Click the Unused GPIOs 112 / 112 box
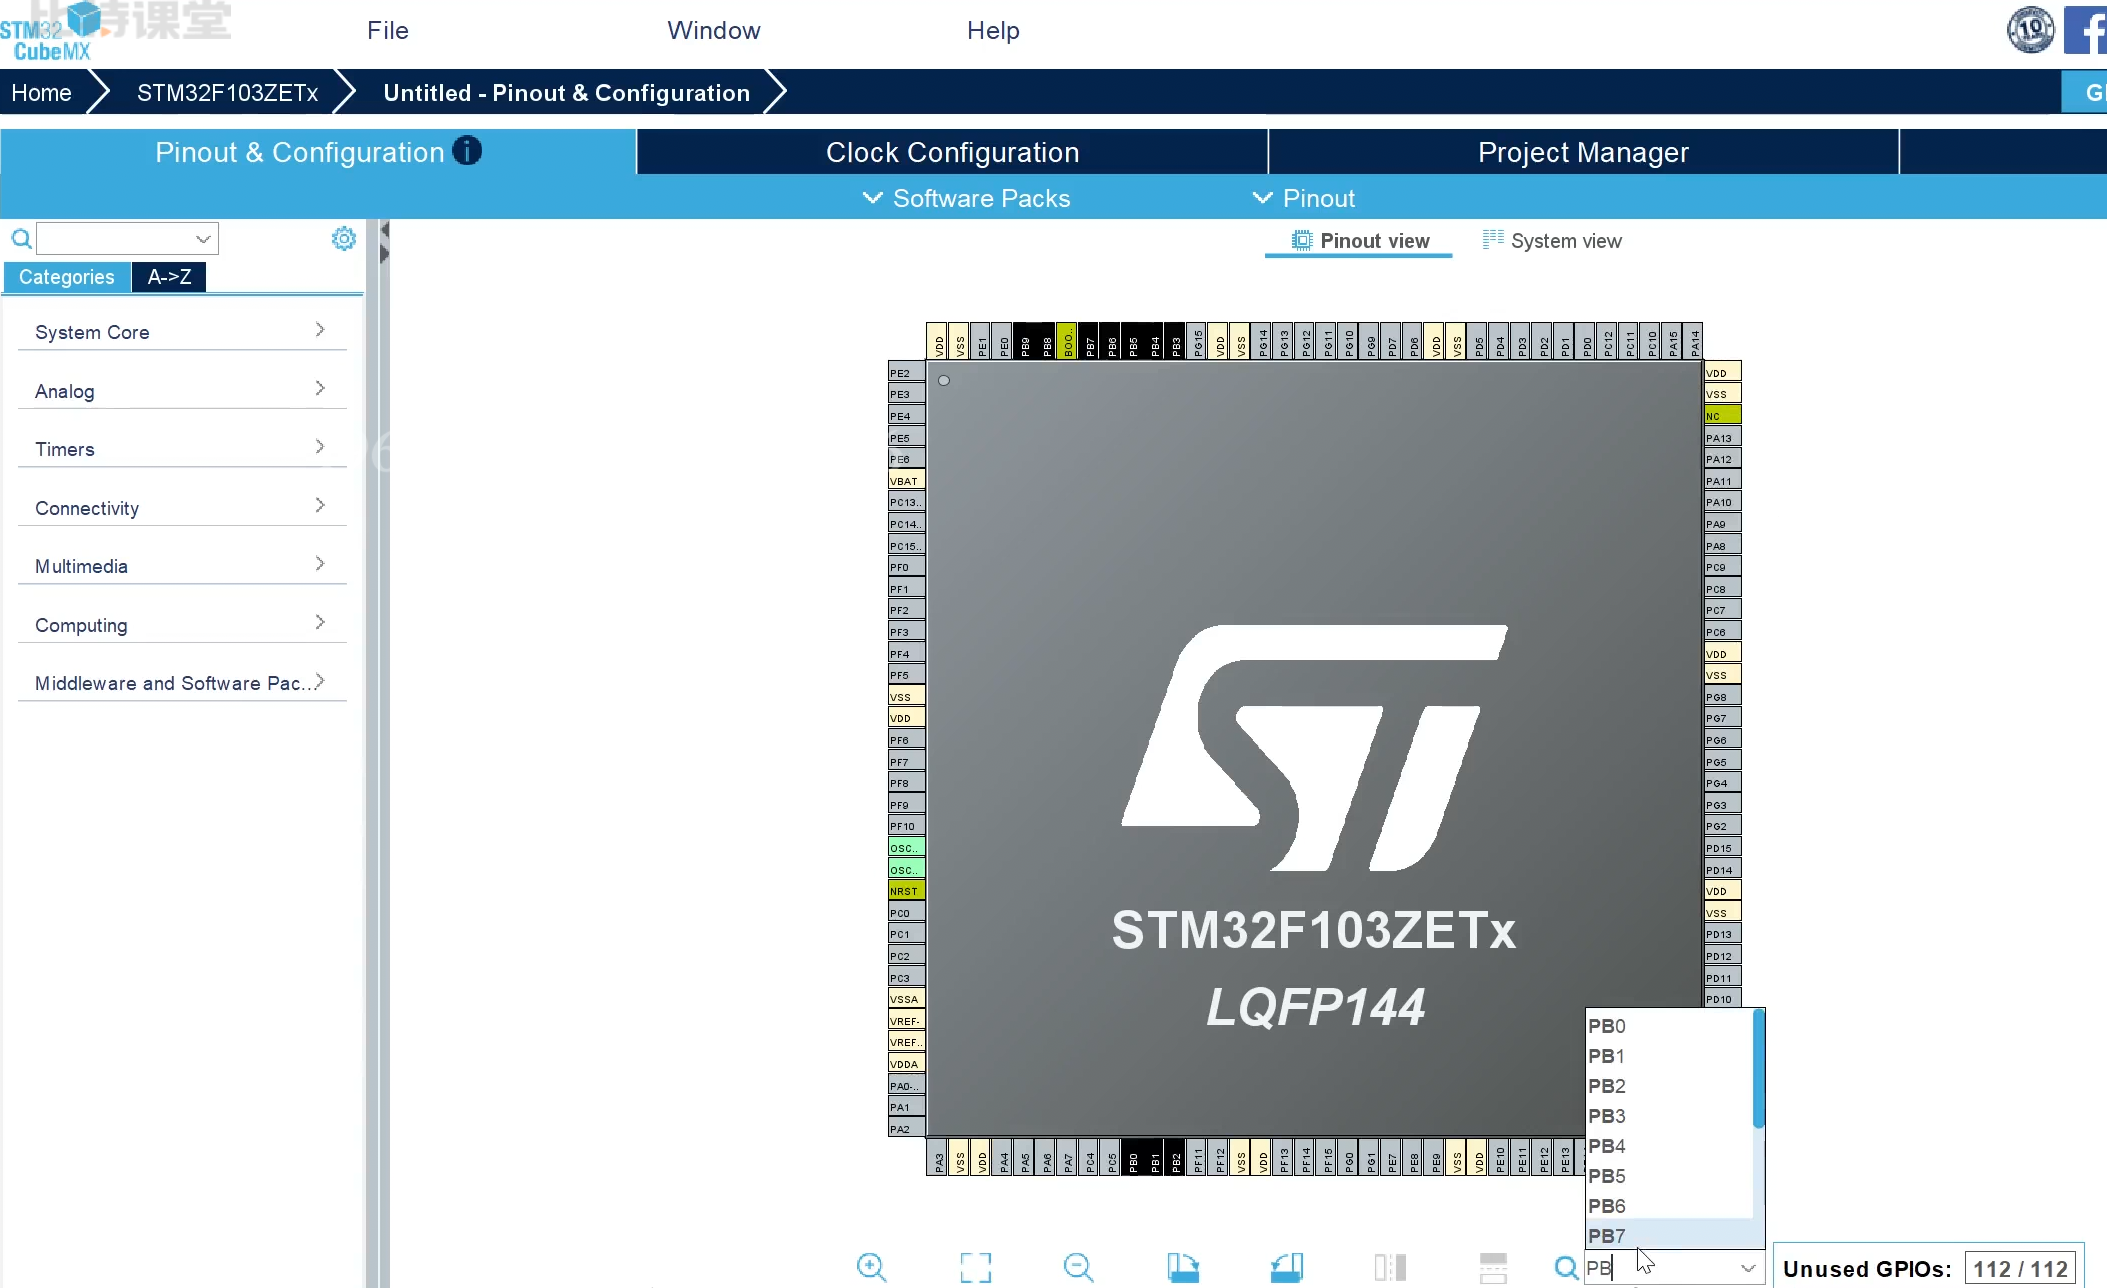Screen dimensions: 2107x1288 click(2020, 1268)
